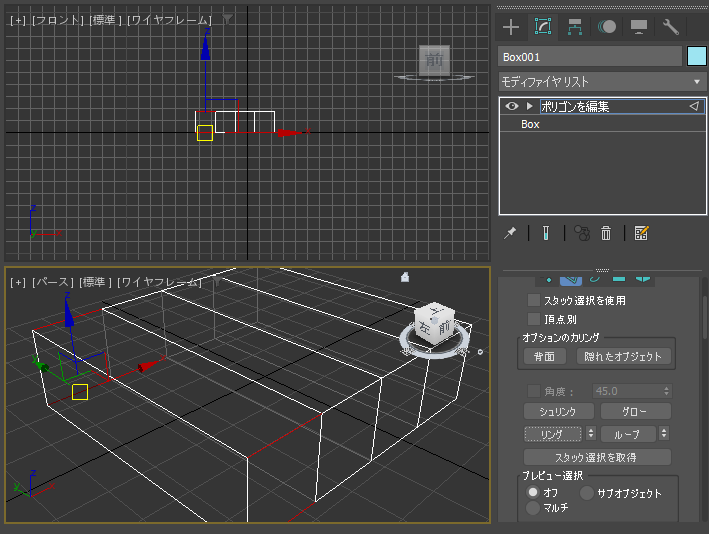Click the Make Unique icon
The image size is (709, 534).
pyautogui.click(x=582, y=233)
